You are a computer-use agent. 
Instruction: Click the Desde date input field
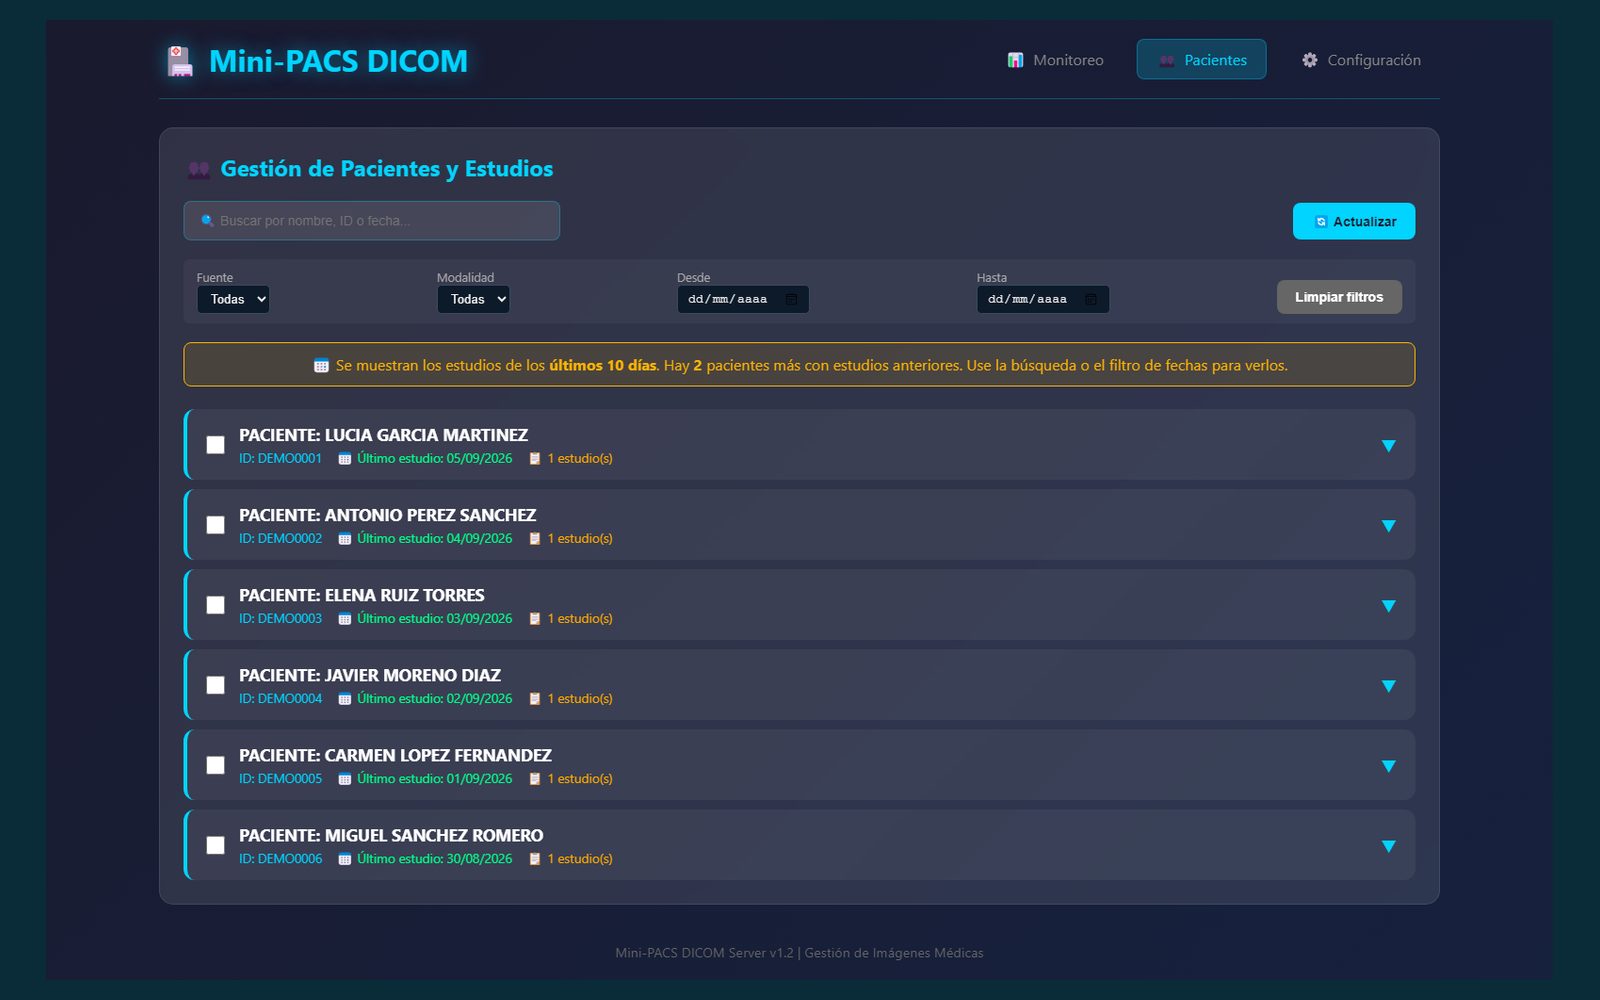[x=743, y=299]
